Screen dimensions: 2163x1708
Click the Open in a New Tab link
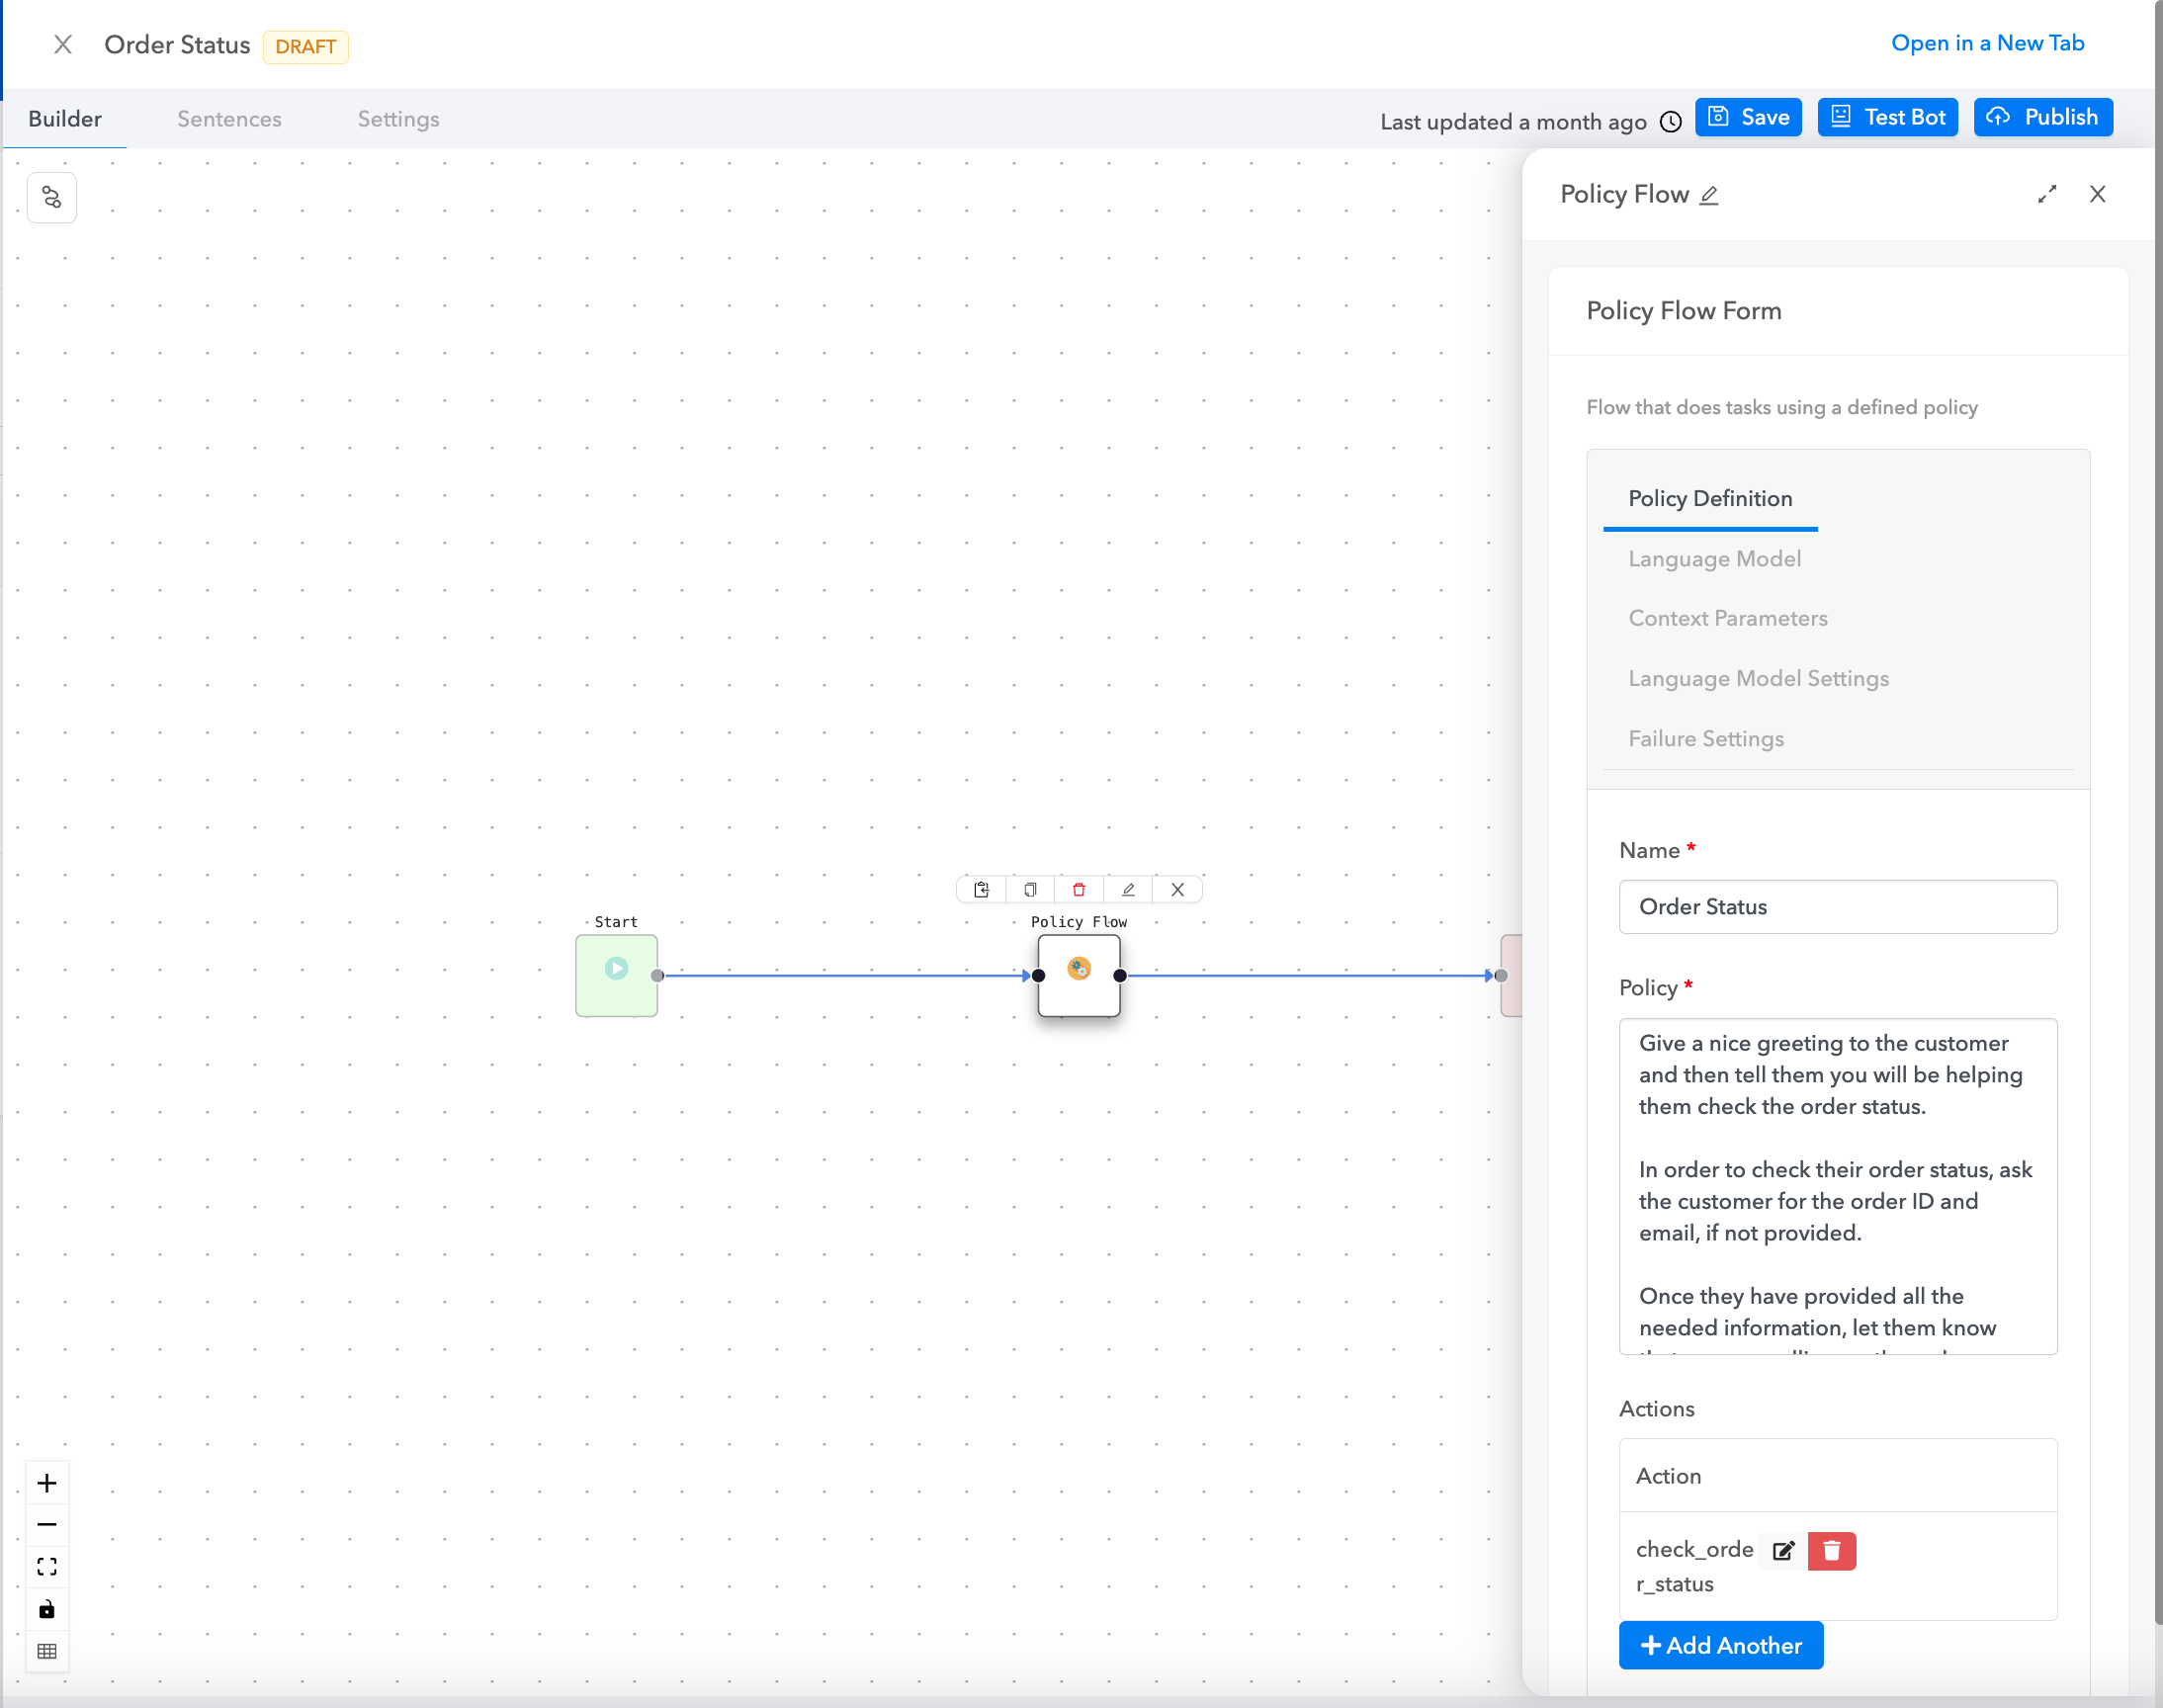pyautogui.click(x=1987, y=43)
